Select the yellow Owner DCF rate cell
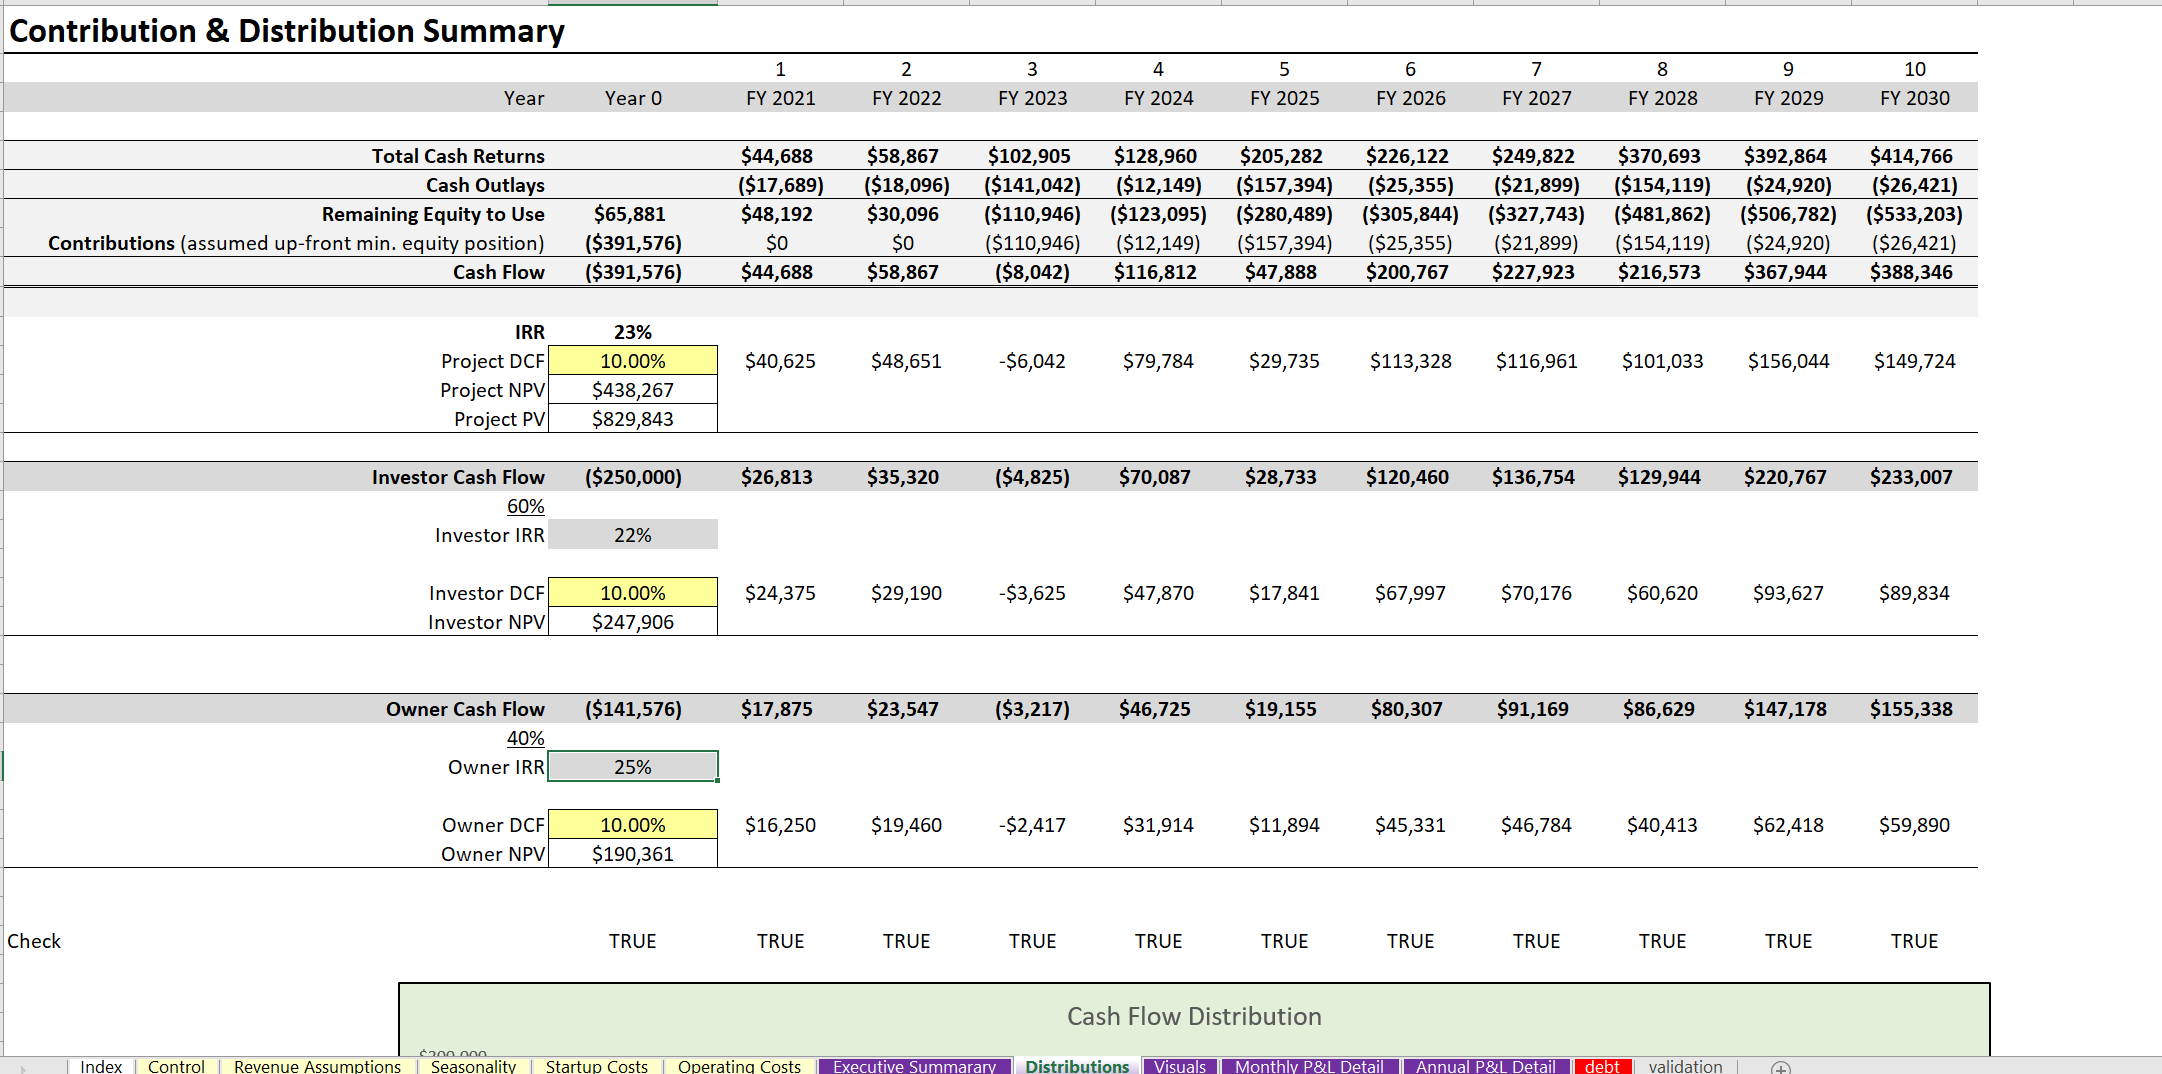Image resolution: width=2162 pixels, height=1074 pixels. pyautogui.click(x=633, y=824)
